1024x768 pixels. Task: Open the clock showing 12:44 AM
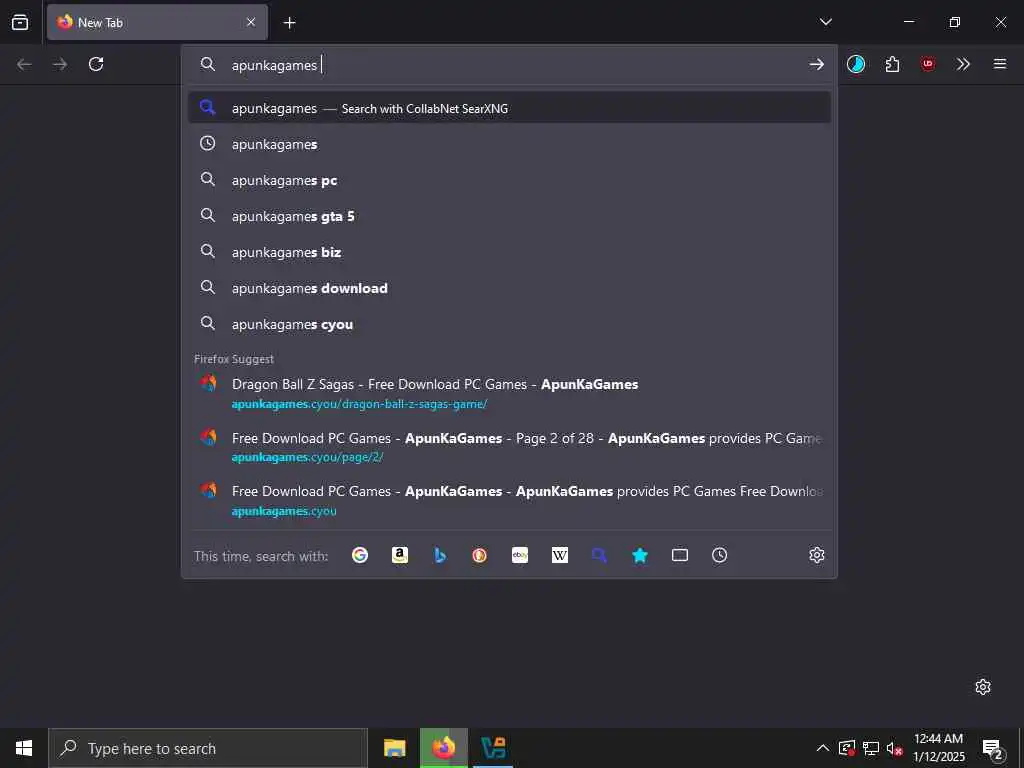938,748
